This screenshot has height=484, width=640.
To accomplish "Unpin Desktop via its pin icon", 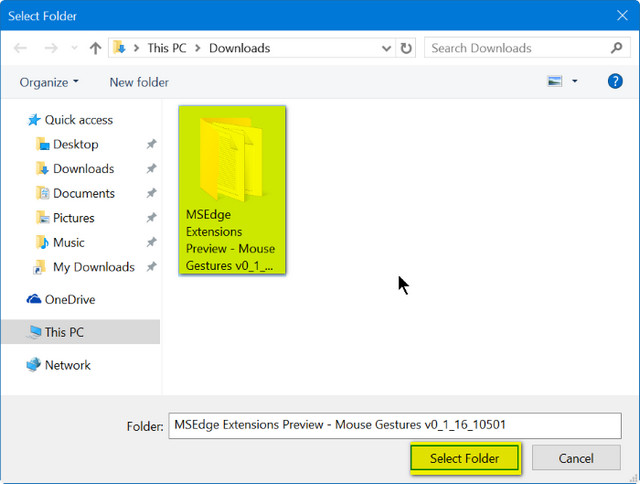I will pyautogui.click(x=151, y=144).
